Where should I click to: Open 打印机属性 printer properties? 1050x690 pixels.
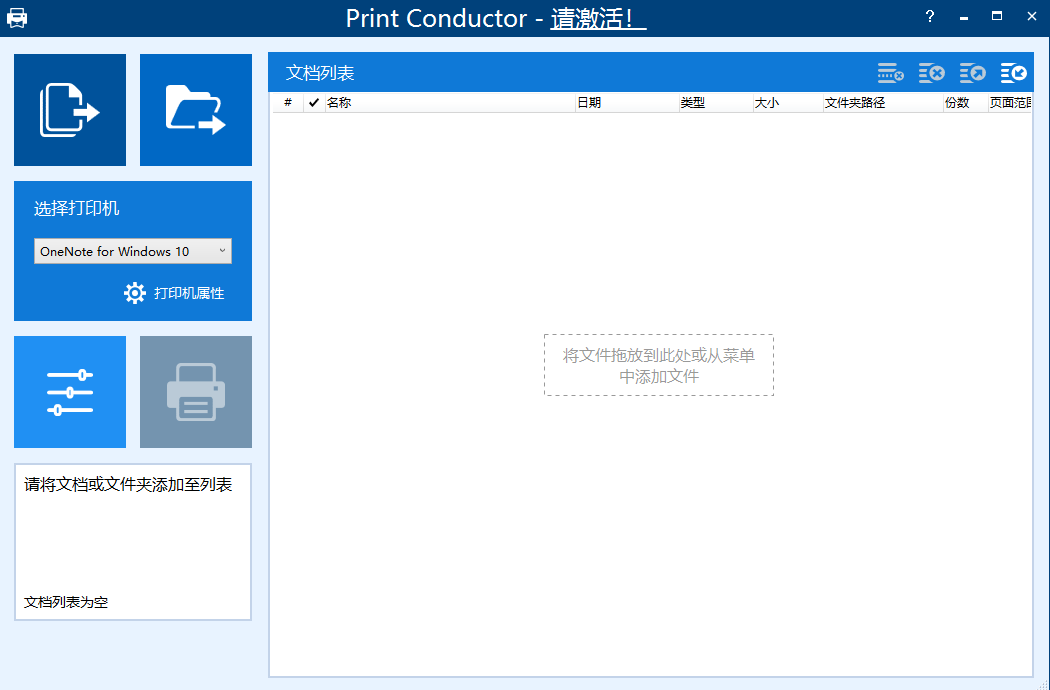click(177, 293)
